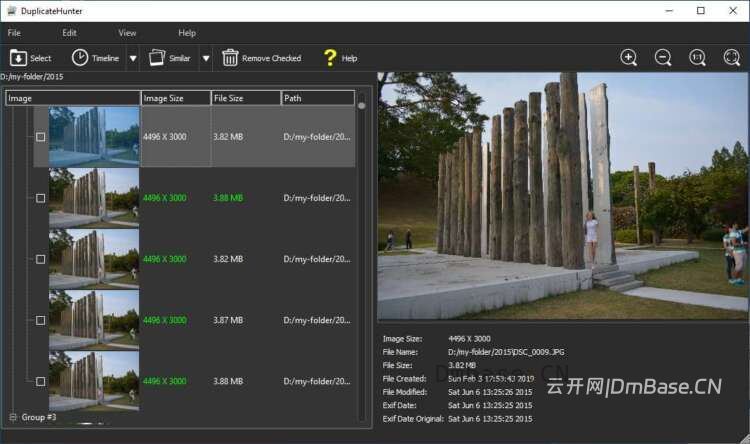The height and width of the screenshot is (444, 750).
Task: Open Help via yellow question mark
Action: tap(330, 58)
